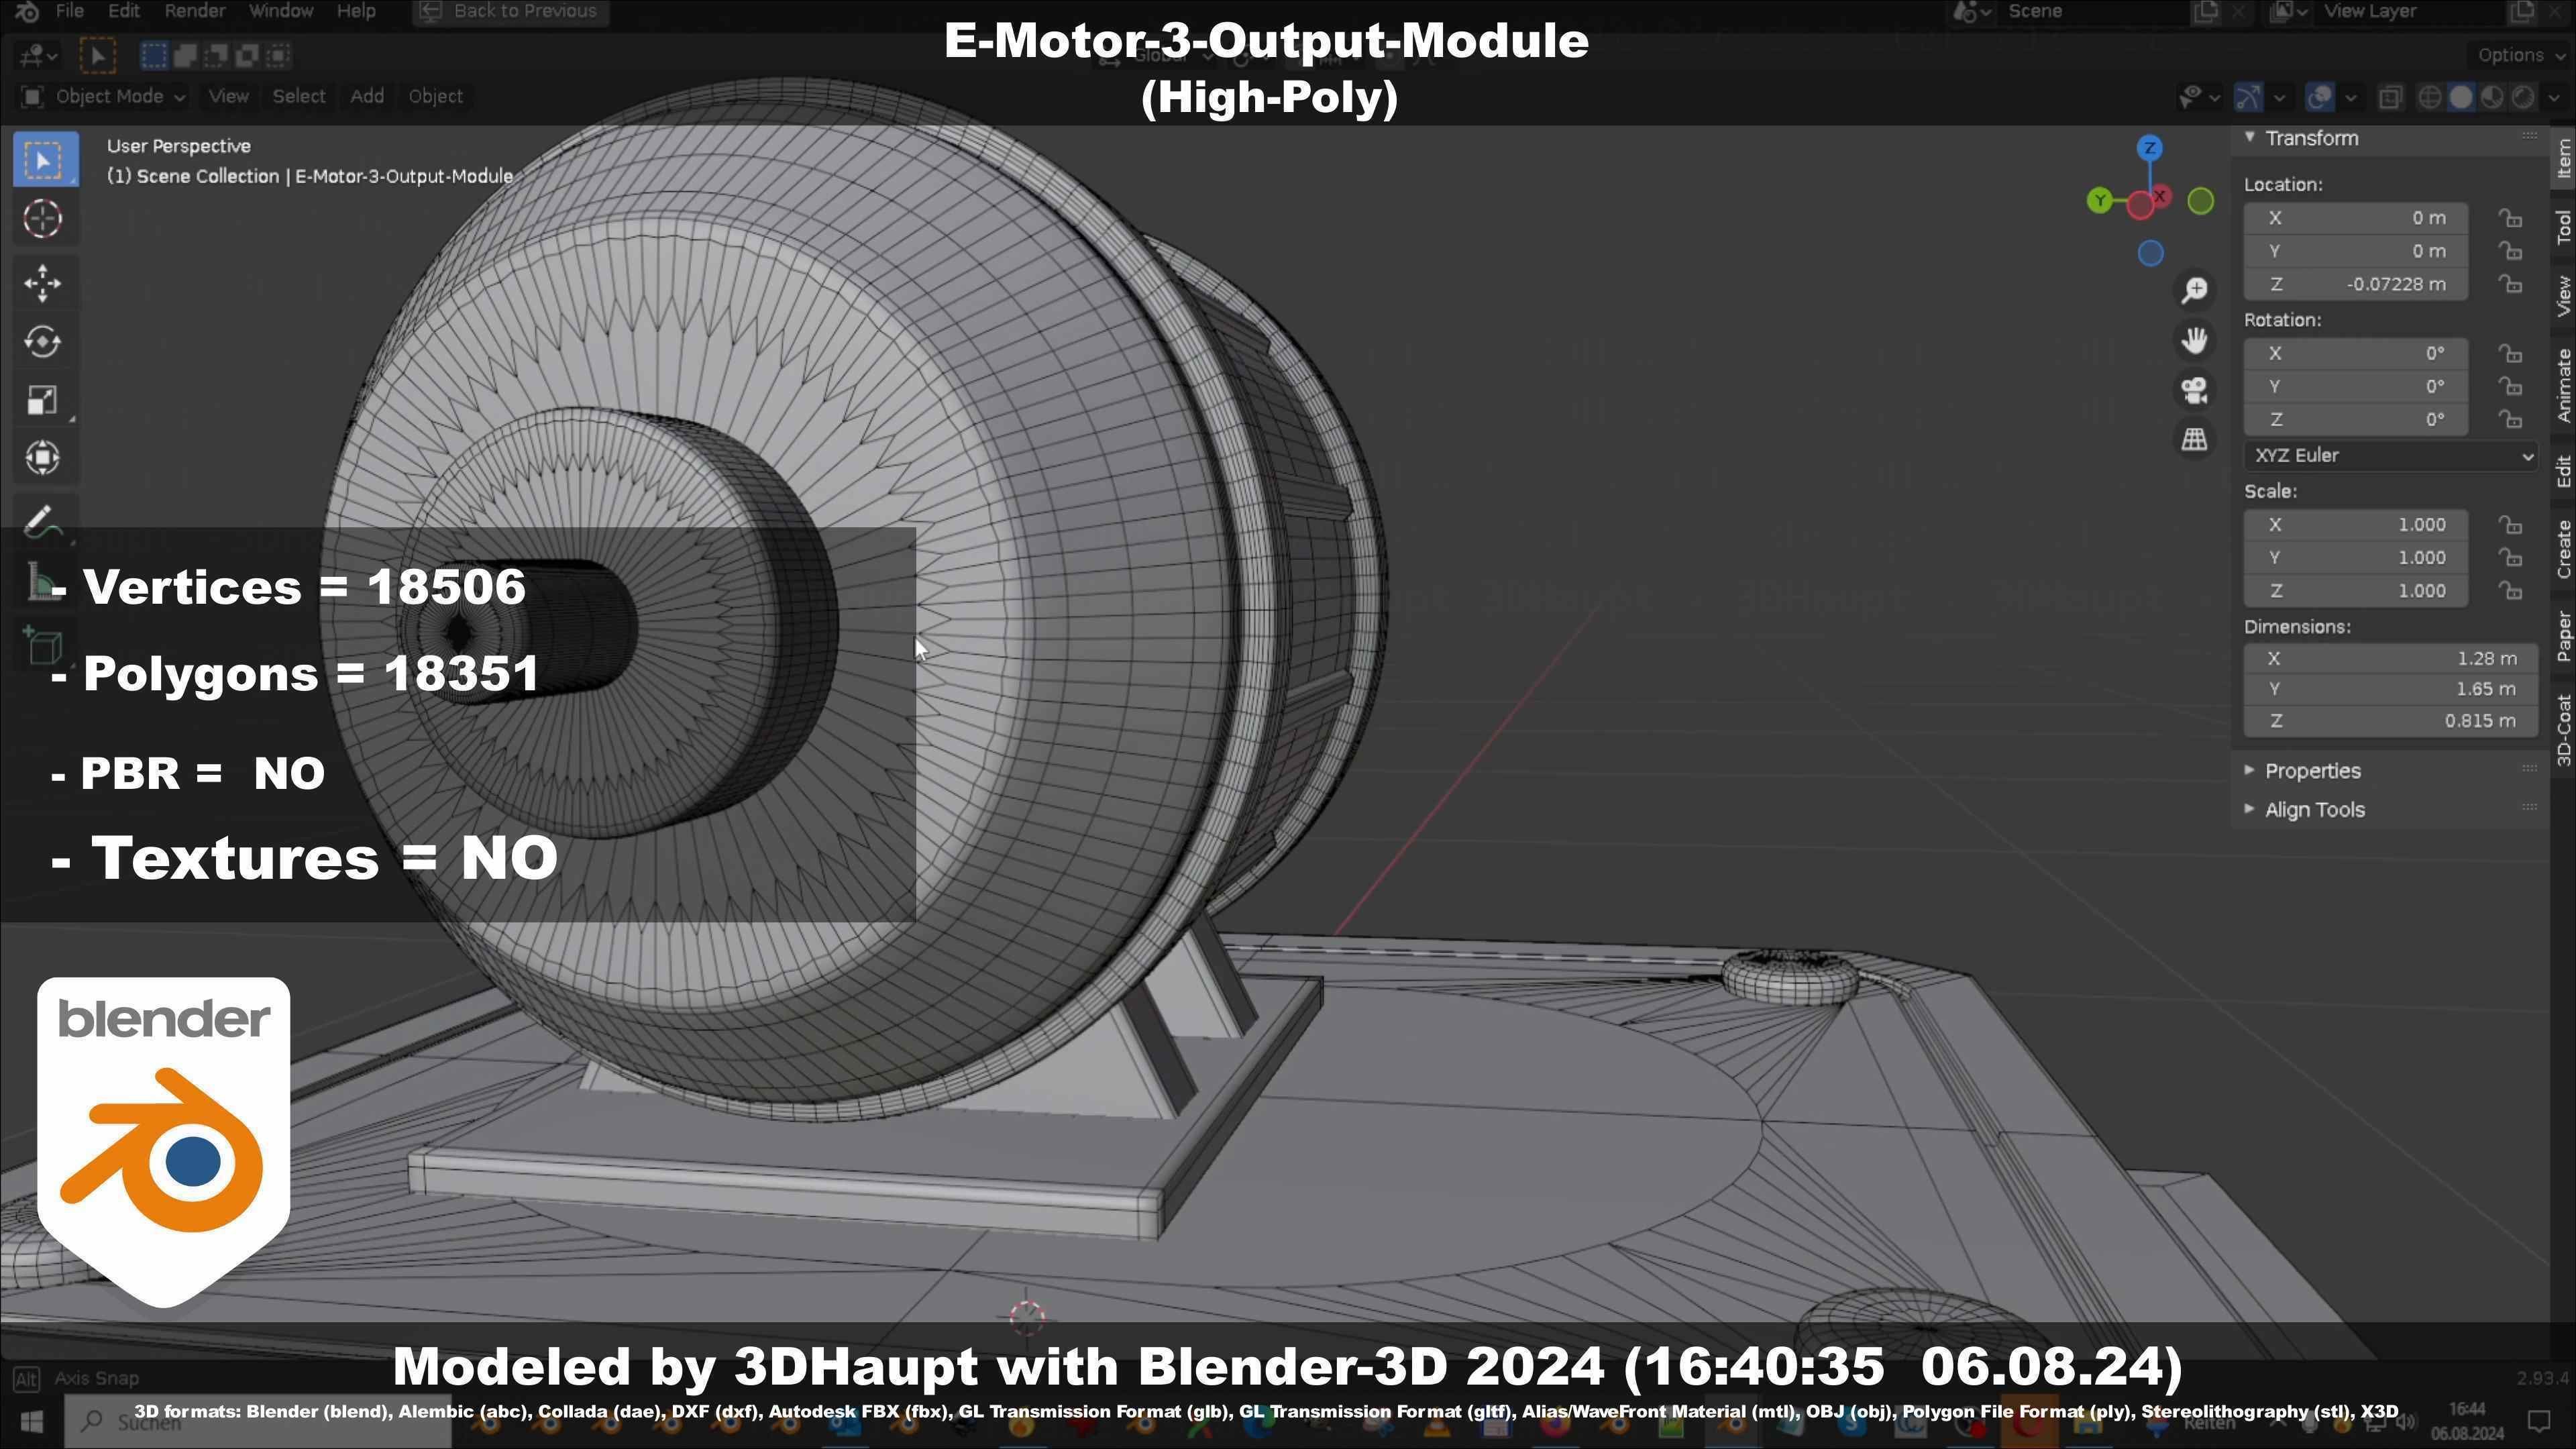
Task: Open the XYZ Euler rotation mode dropdown
Action: click(x=2390, y=455)
